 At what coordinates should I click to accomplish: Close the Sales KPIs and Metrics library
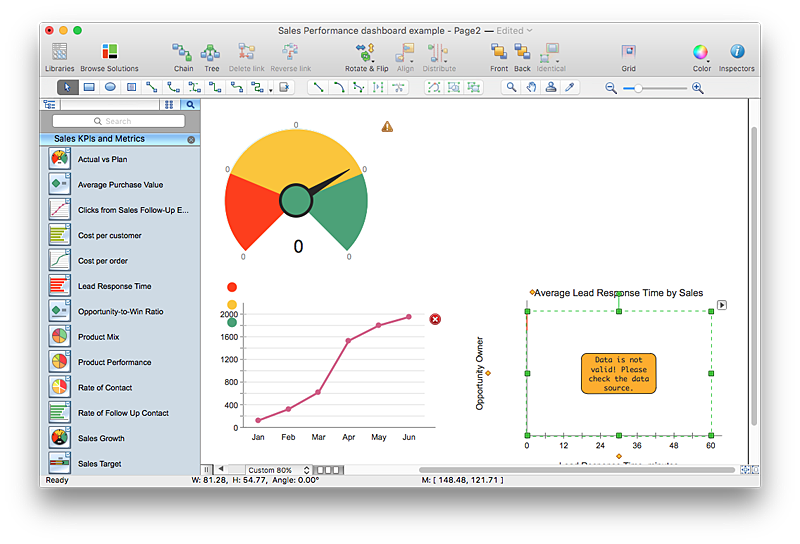[x=191, y=139]
